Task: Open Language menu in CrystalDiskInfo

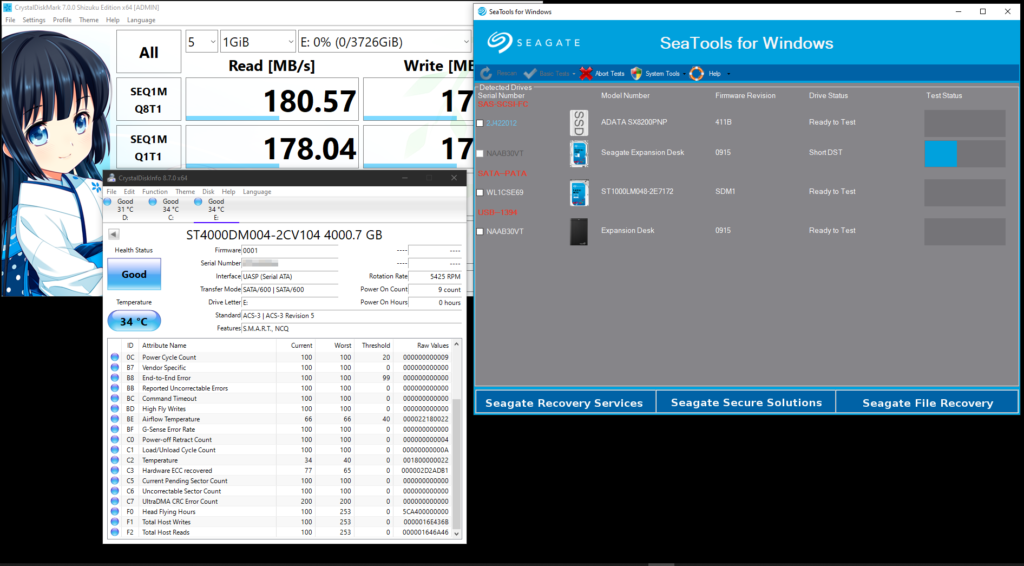Action: [x=257, y=192]
